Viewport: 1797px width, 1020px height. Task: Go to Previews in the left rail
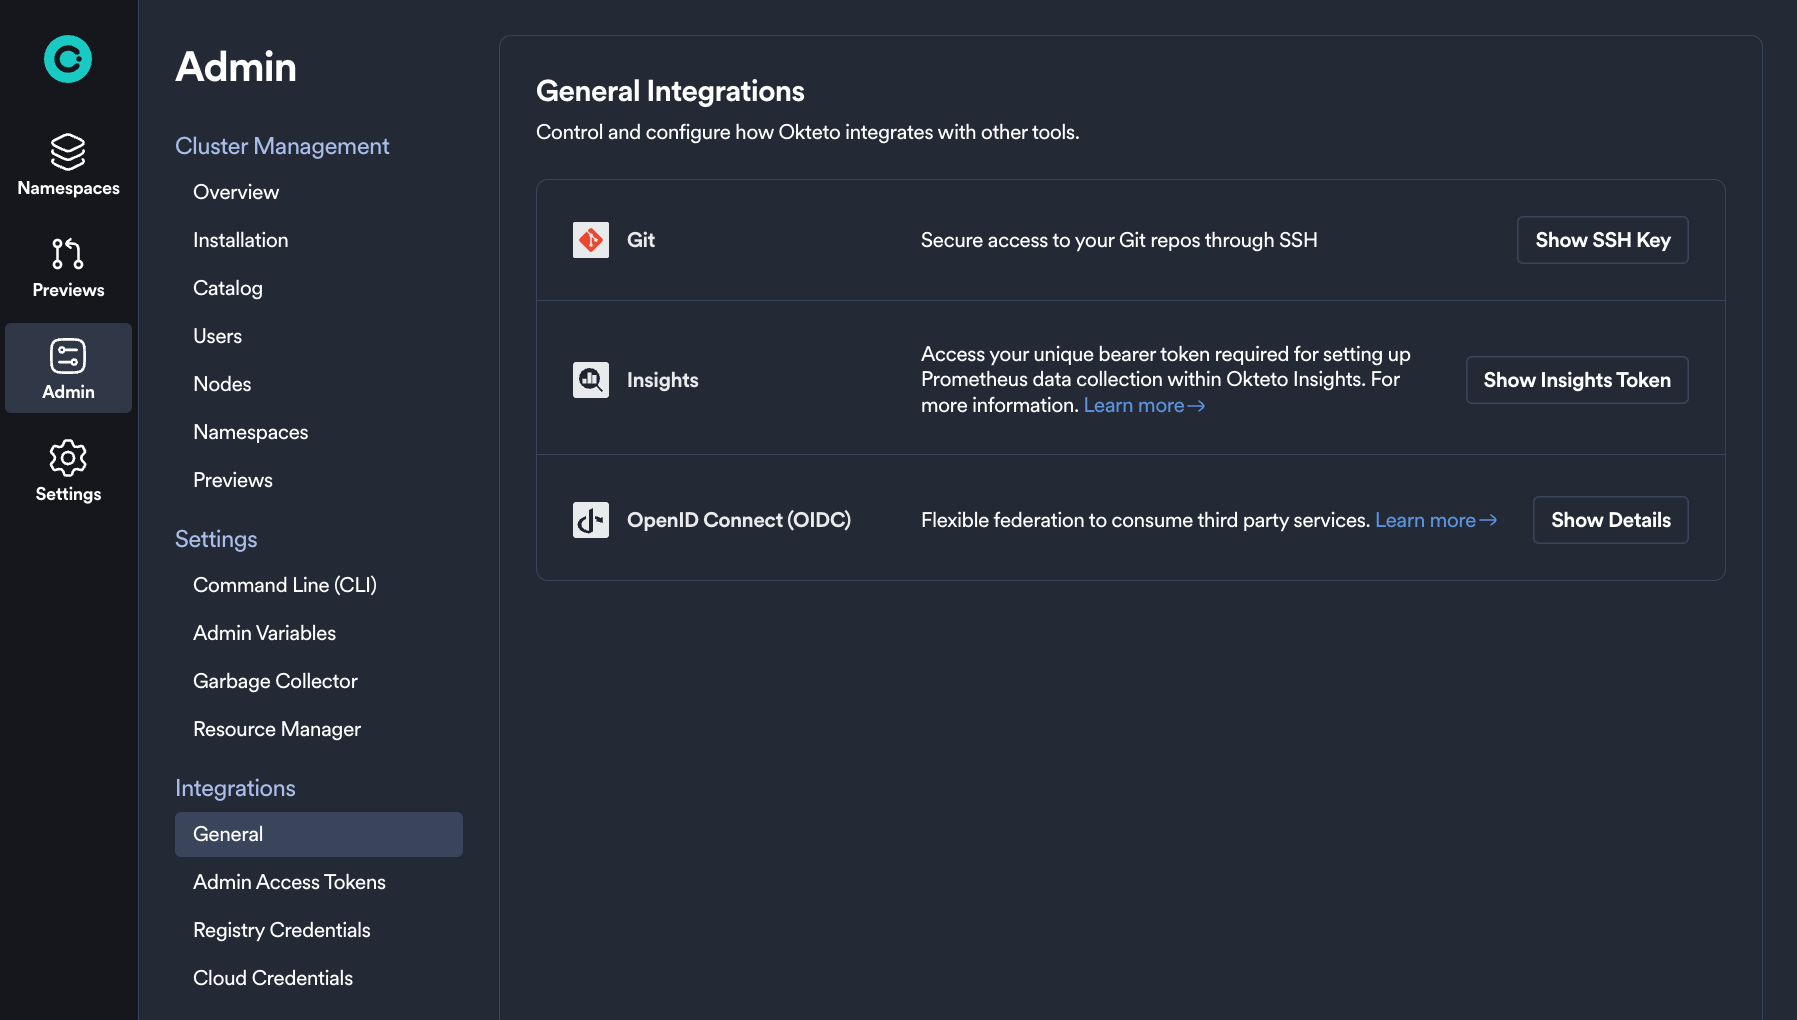tap(68, 268)
